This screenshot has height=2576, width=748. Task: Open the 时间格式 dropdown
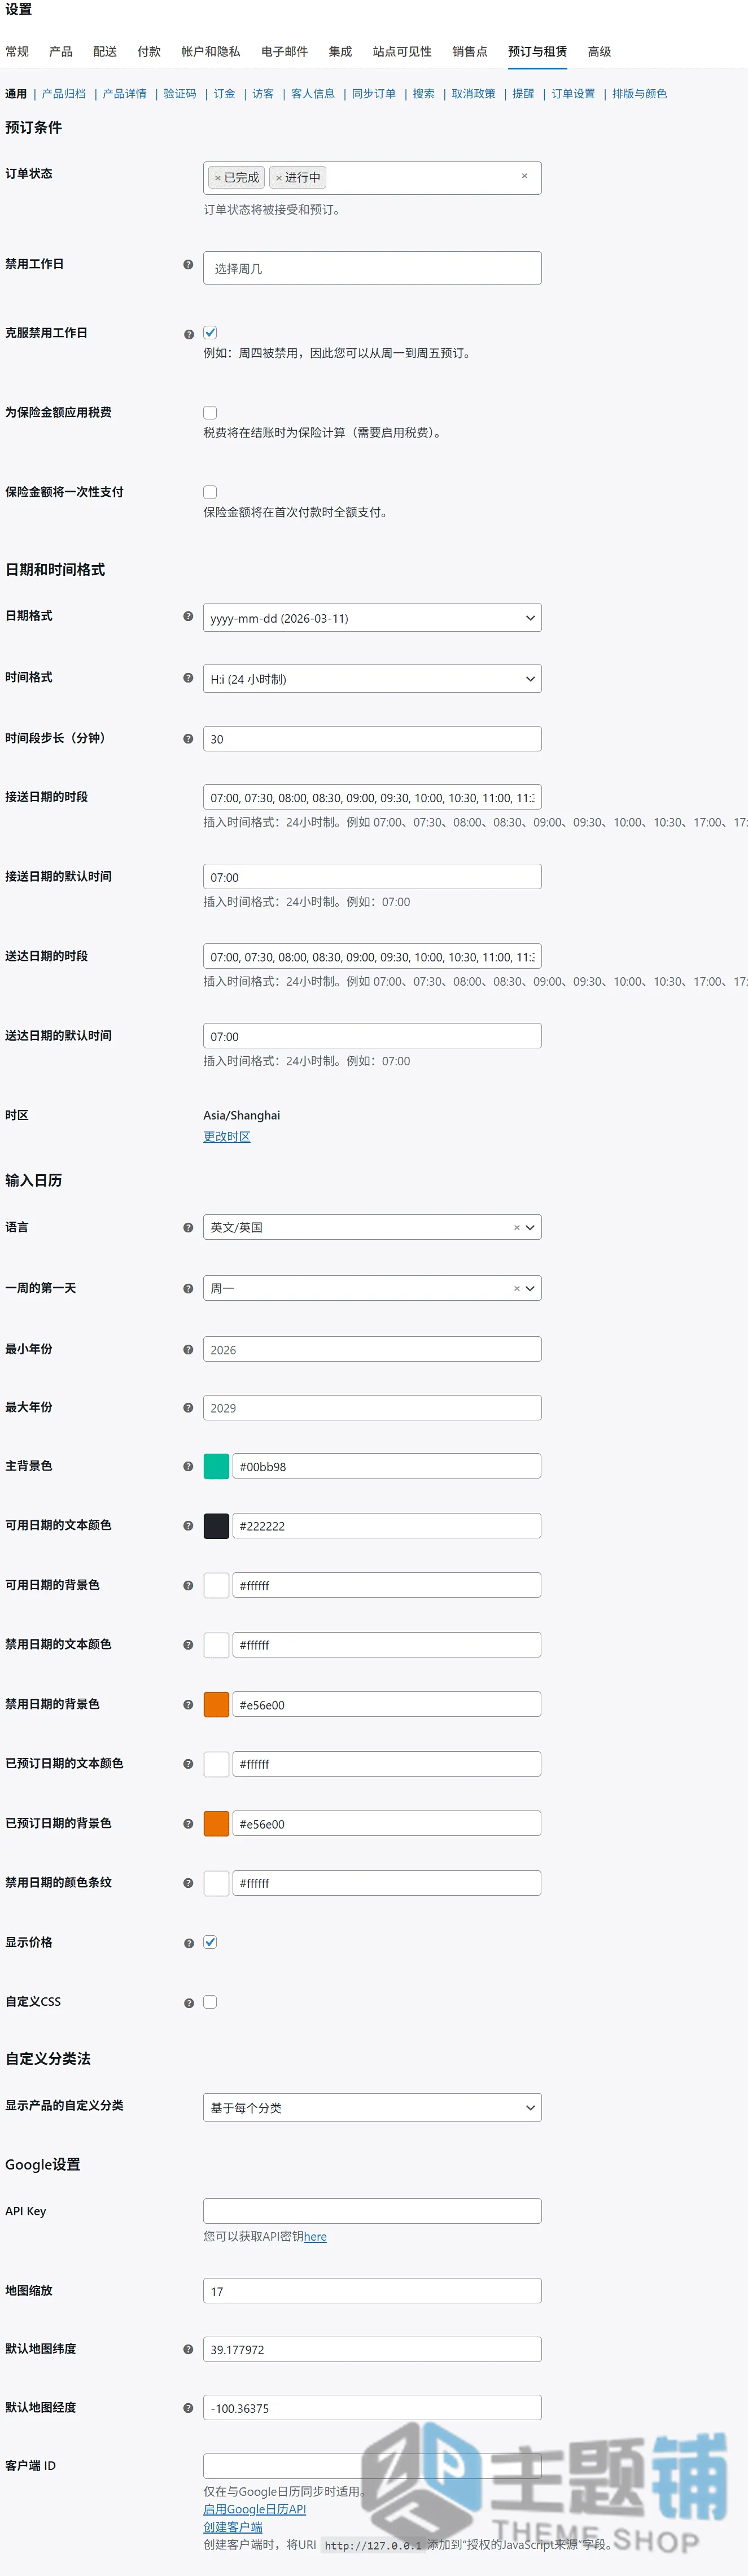pos(372,679)
